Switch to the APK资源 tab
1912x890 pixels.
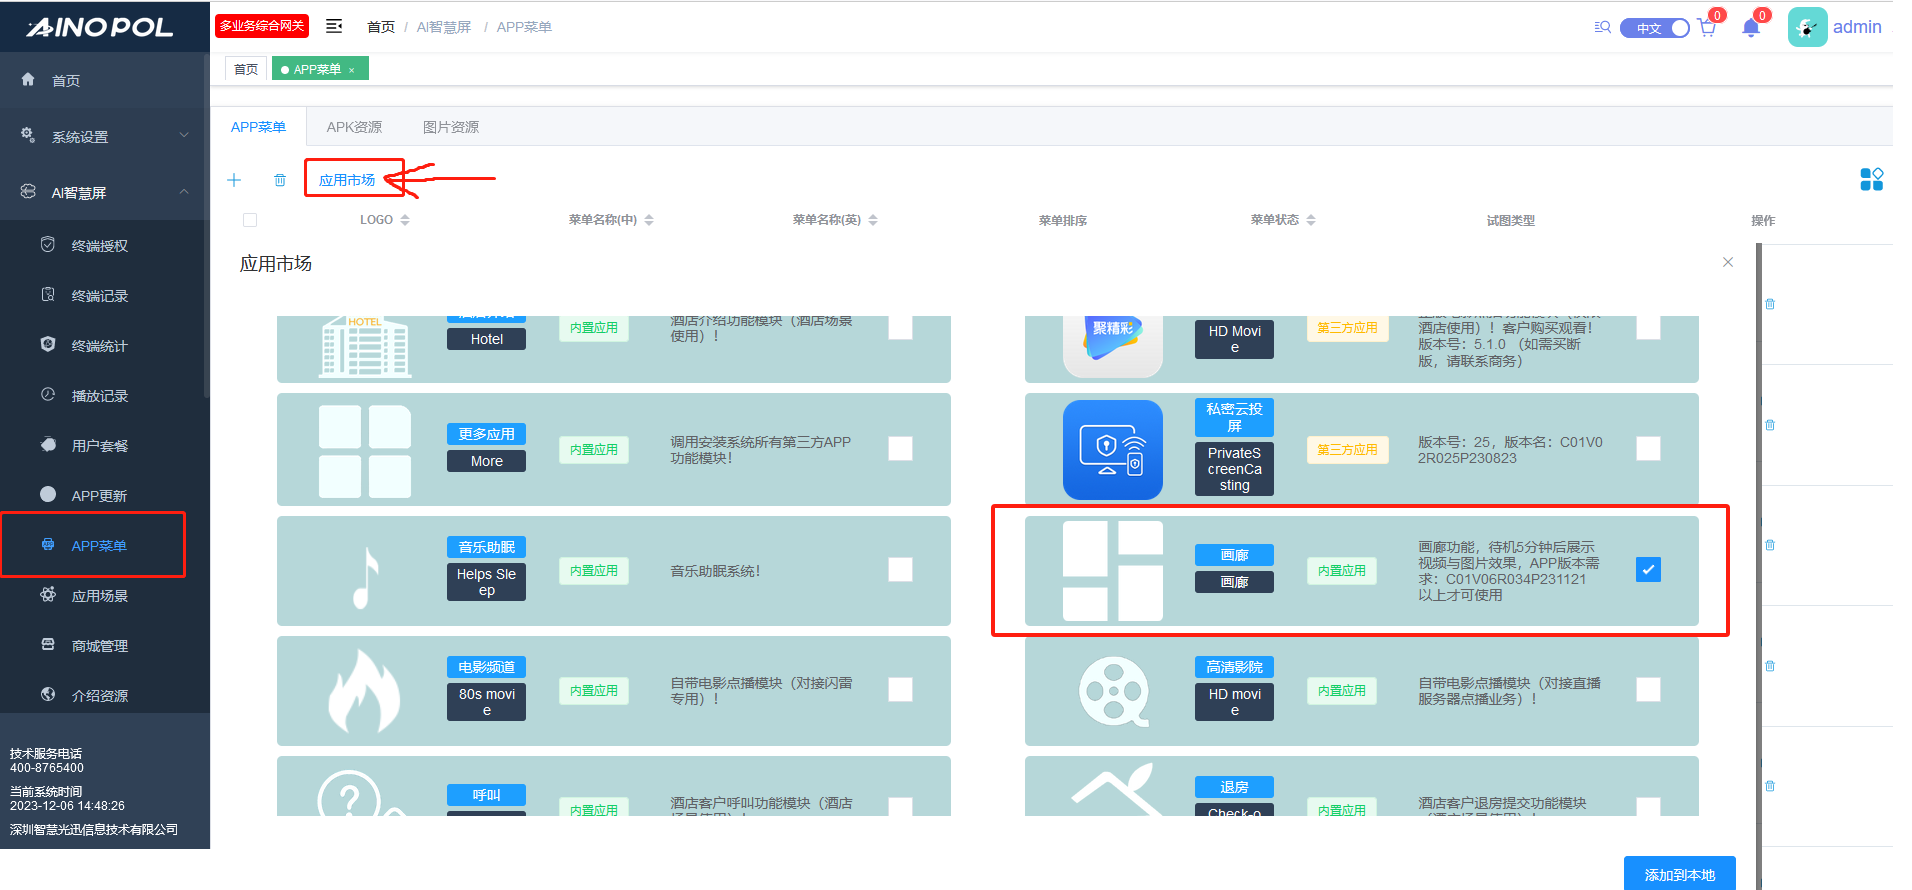(x=354, y=127)
